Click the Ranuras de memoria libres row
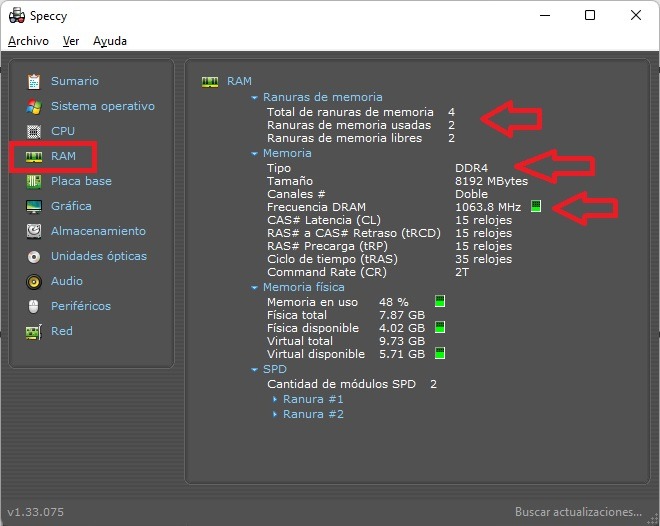 pos(361,138)
